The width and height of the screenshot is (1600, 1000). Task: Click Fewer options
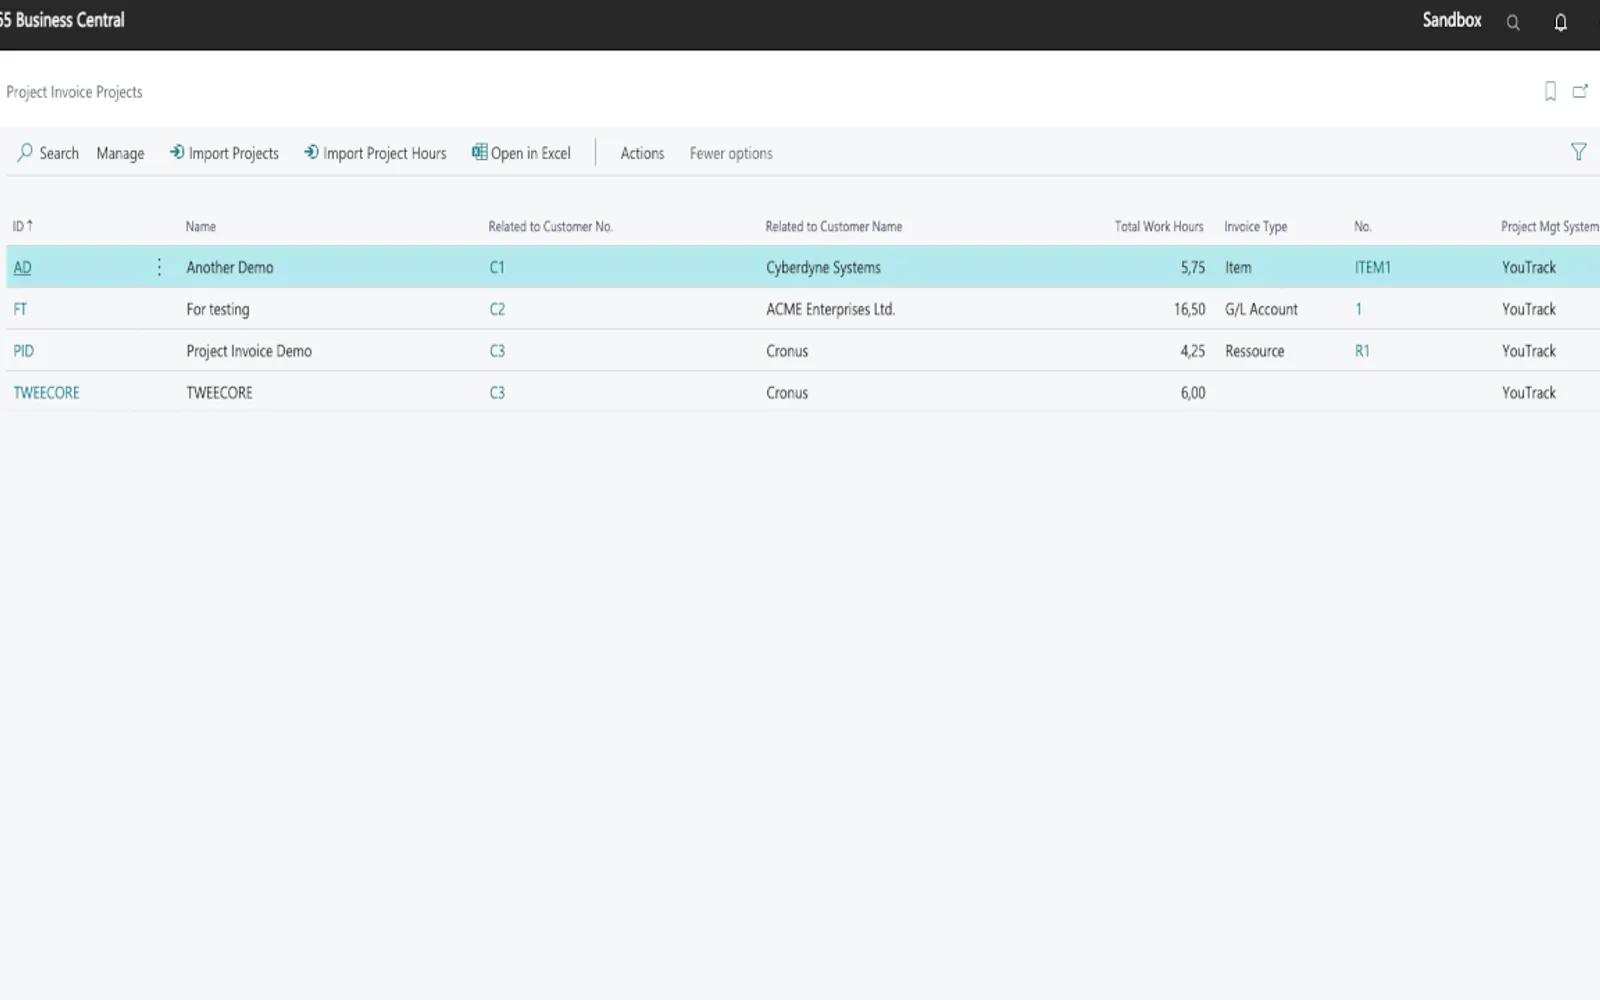pos(731,153)
